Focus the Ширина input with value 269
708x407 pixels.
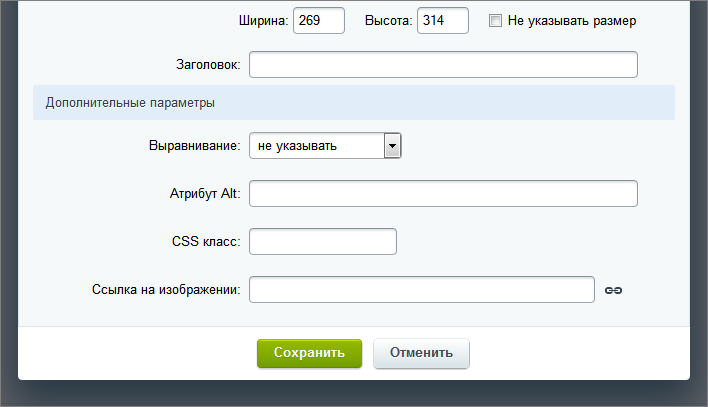319,20
